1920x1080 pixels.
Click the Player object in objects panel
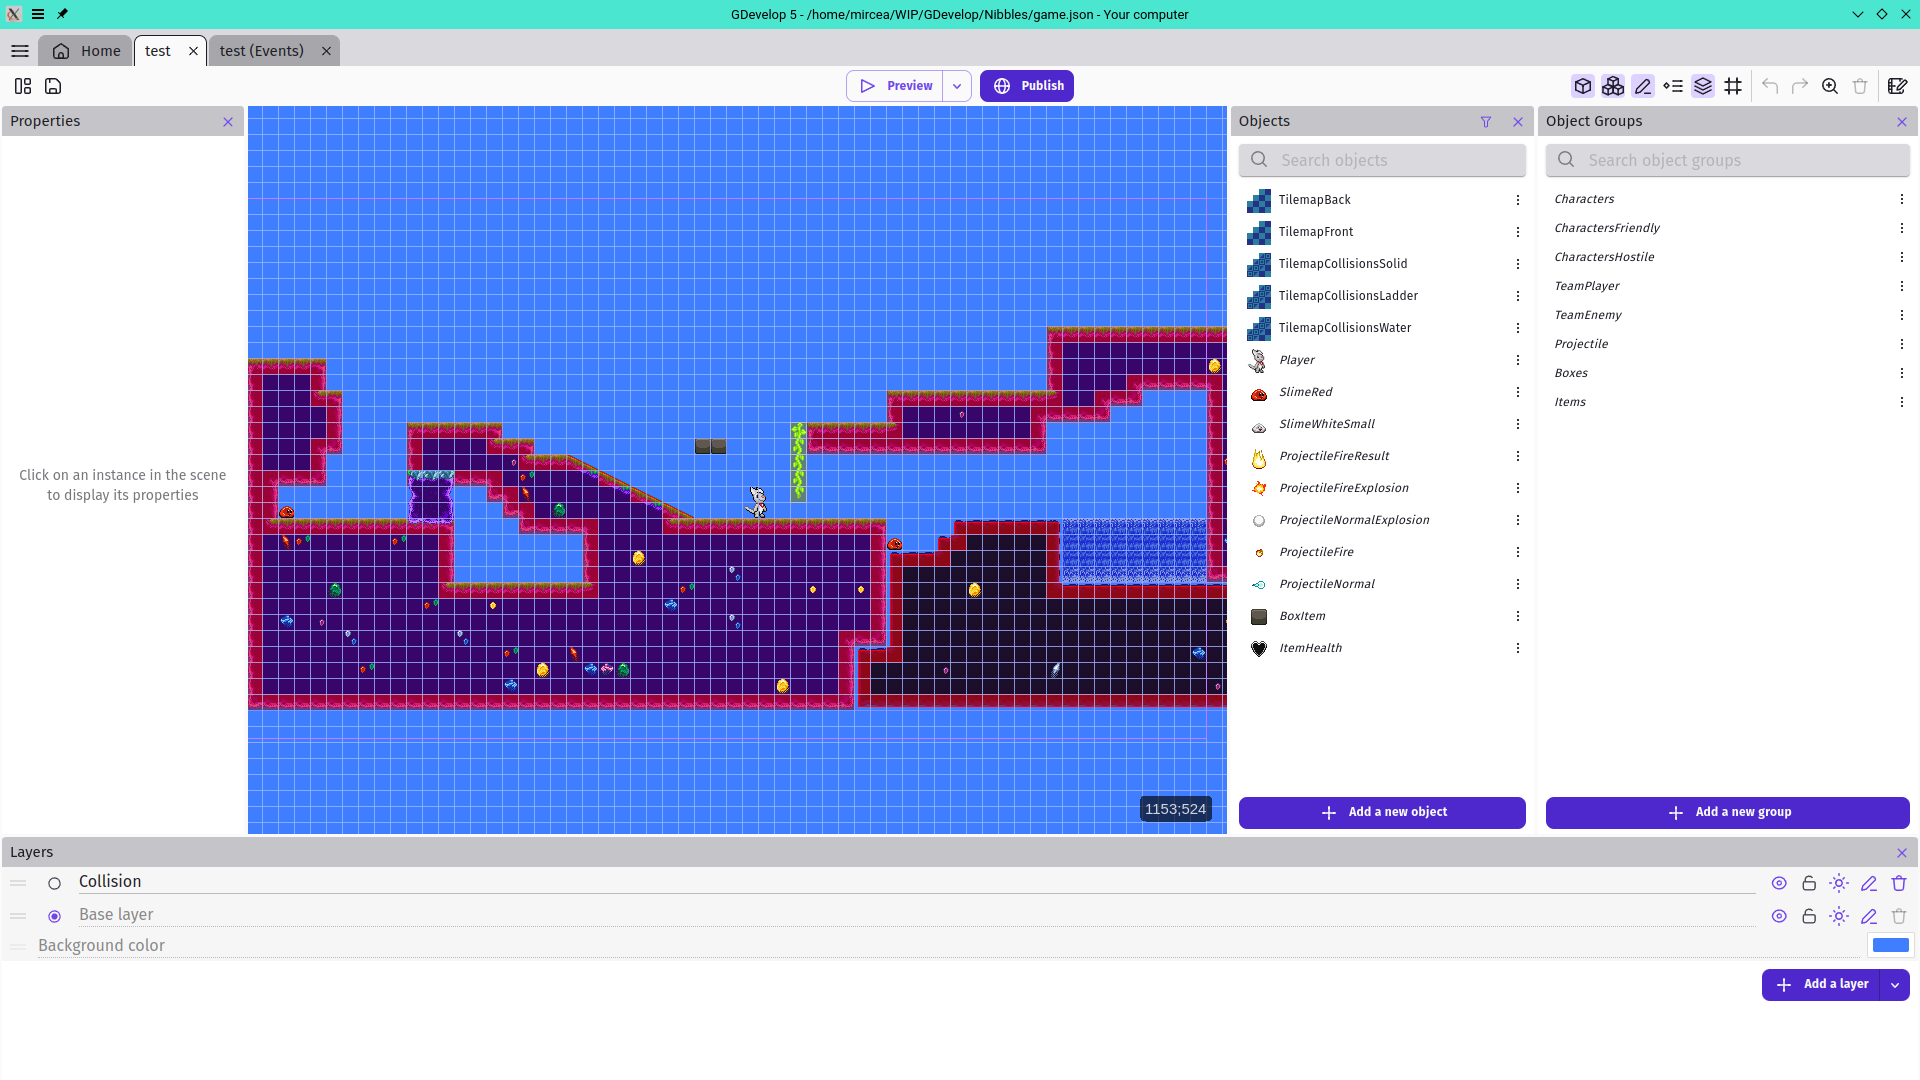click(1296, 359)
